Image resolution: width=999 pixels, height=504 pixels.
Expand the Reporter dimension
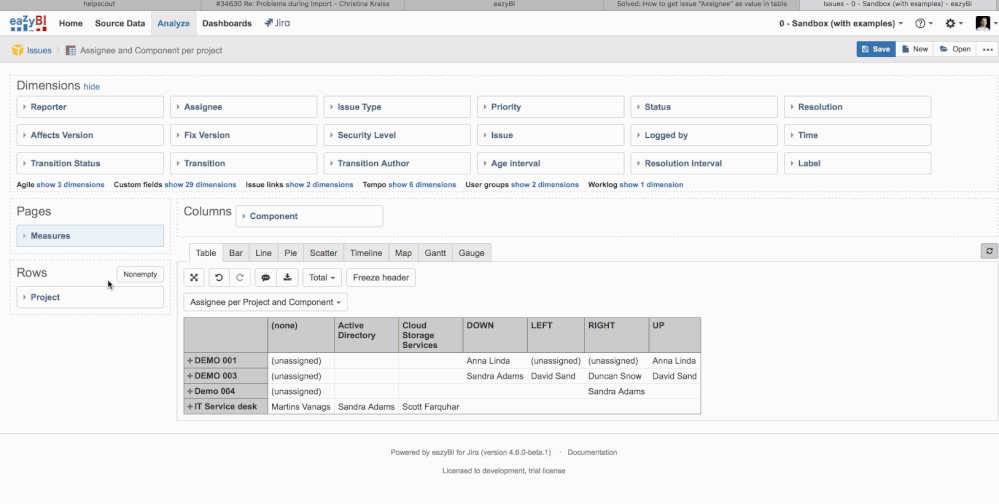[90, 107]
